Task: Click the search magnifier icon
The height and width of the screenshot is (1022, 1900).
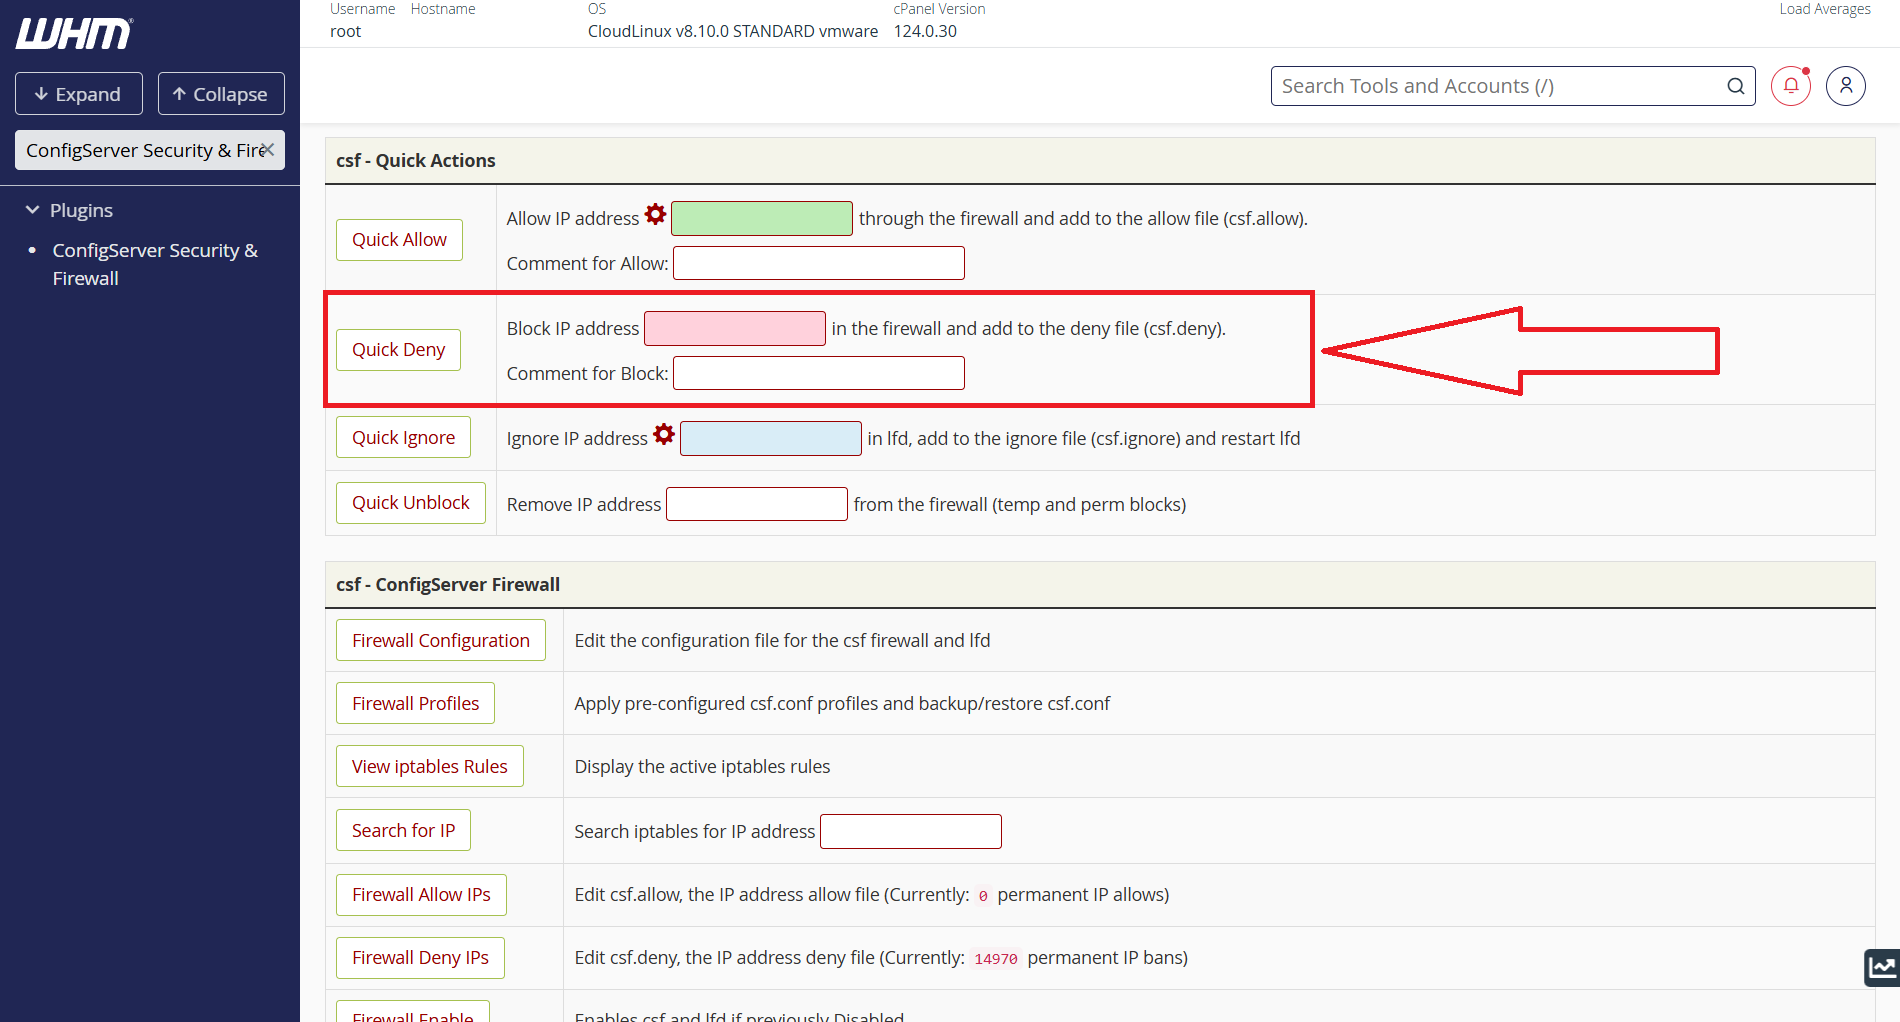Action: (1736, 86)
